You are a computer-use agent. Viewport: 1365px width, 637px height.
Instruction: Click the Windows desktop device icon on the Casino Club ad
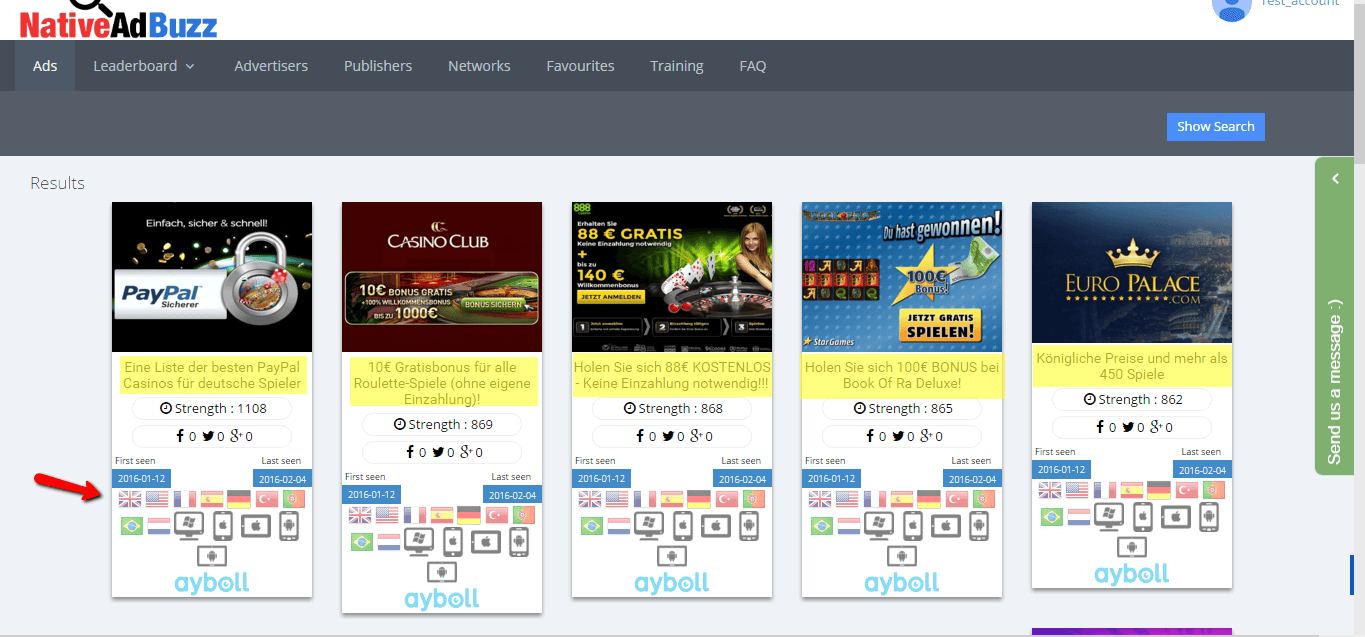[418, 541]
